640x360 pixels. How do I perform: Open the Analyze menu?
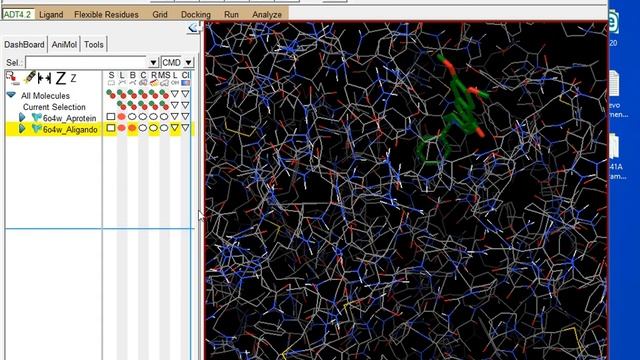(x=267, y=14)
